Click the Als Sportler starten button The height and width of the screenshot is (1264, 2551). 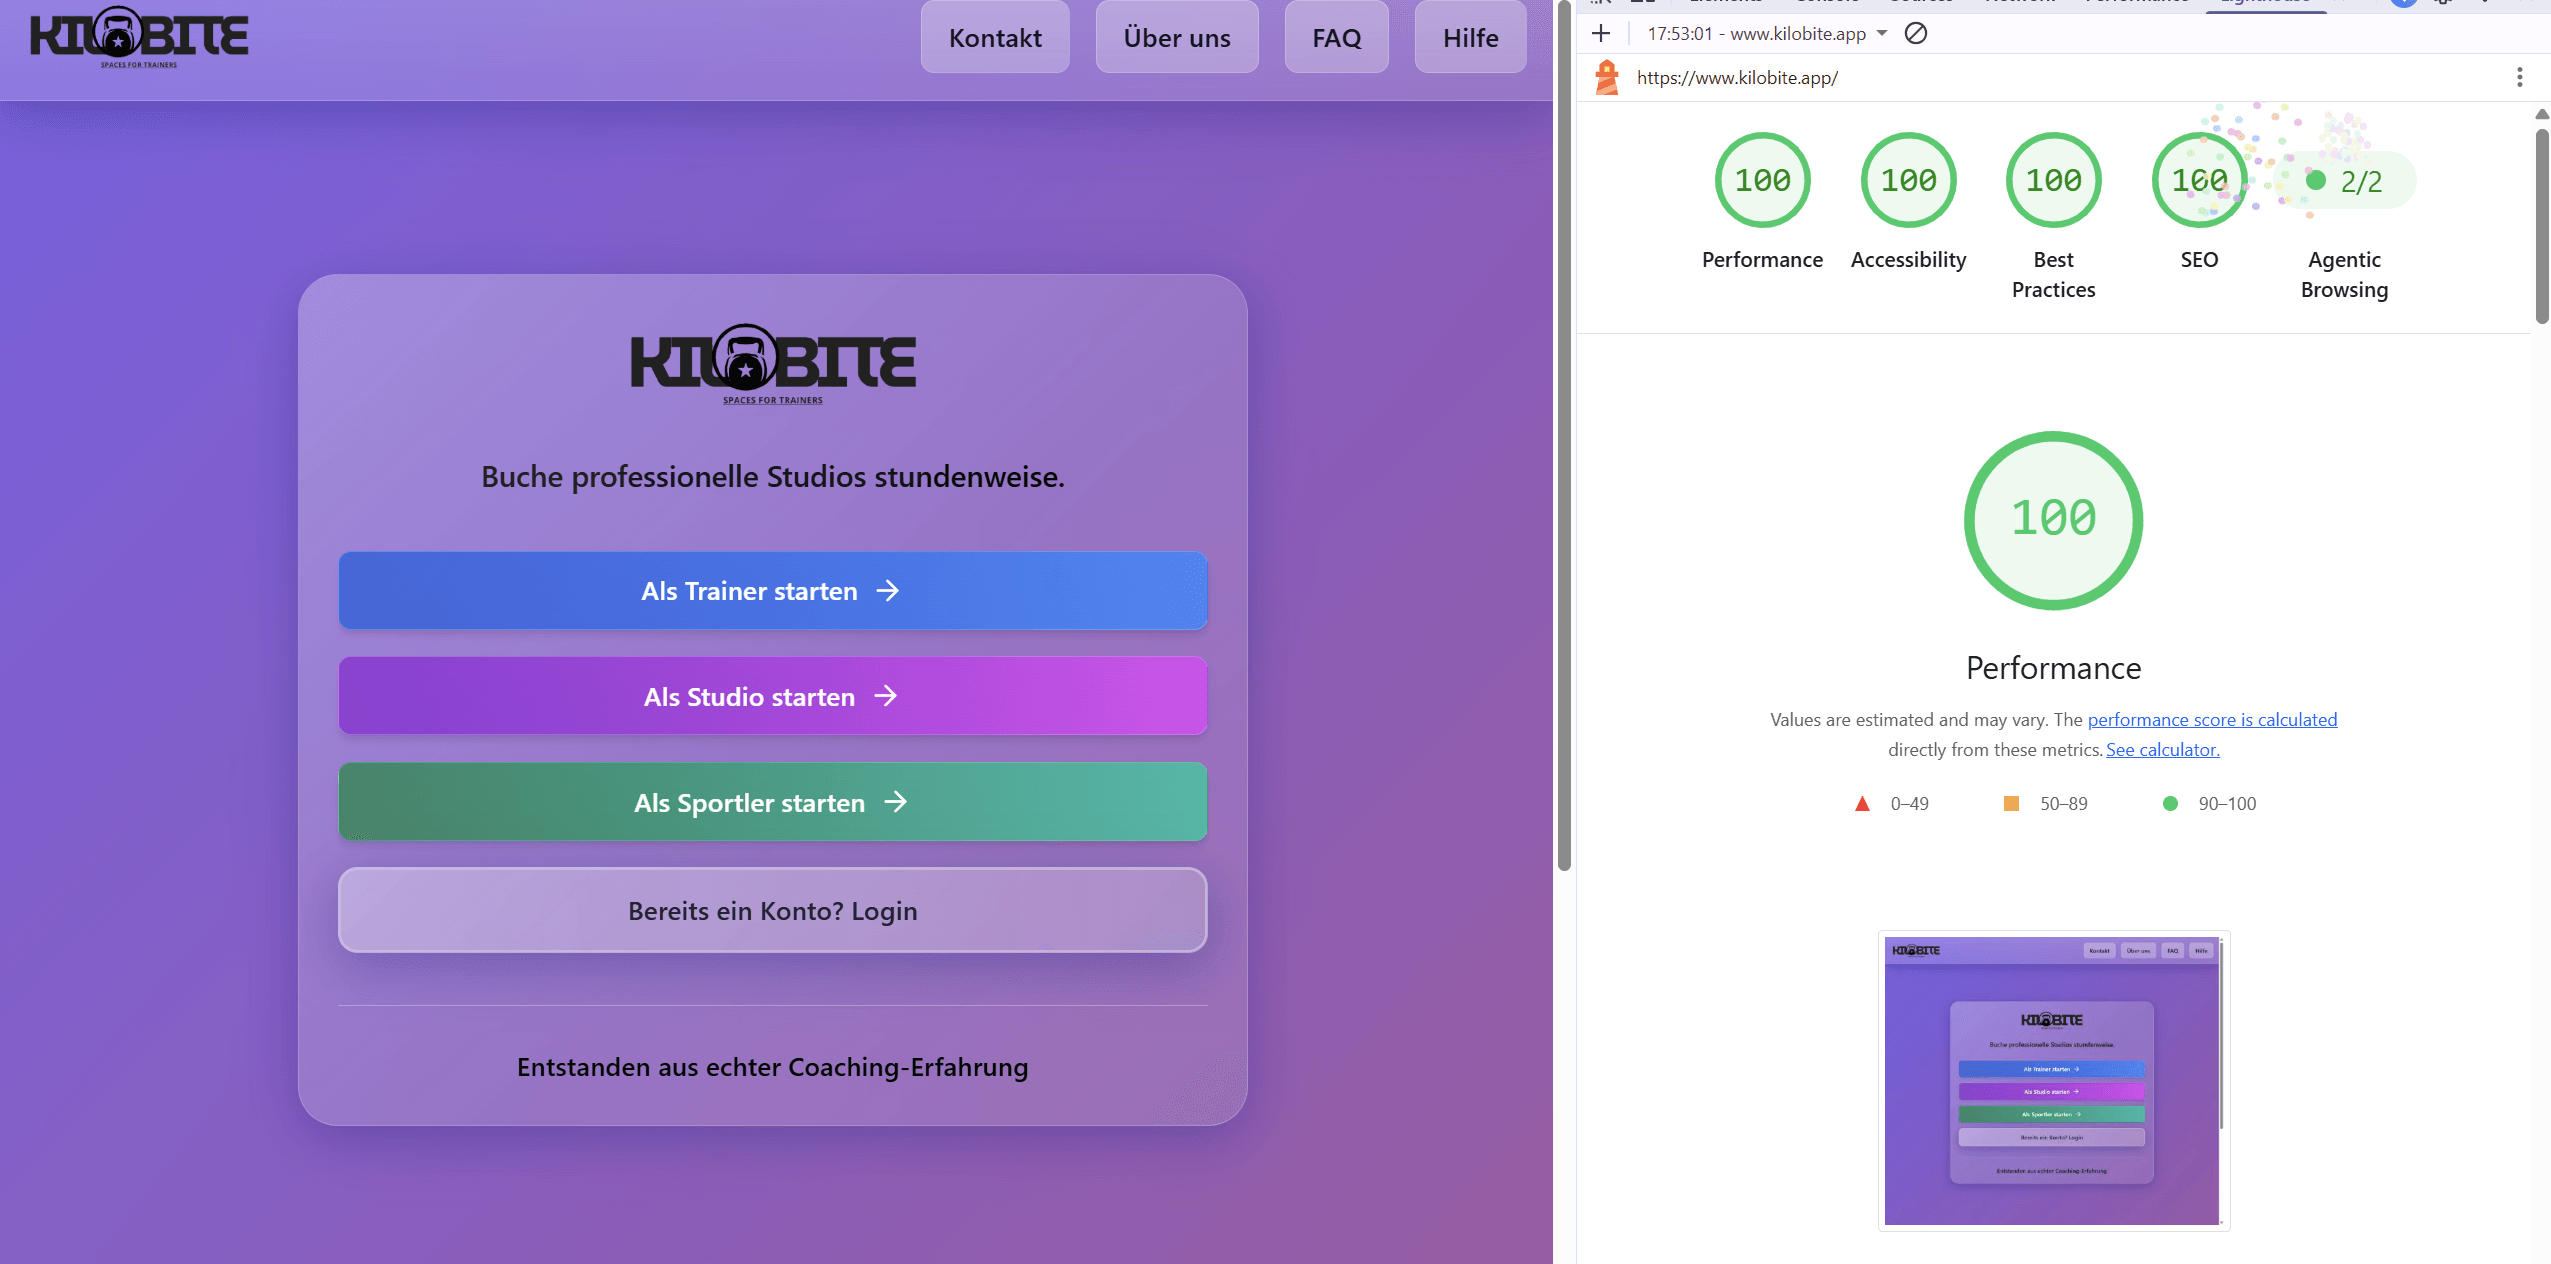coord(773,803)
